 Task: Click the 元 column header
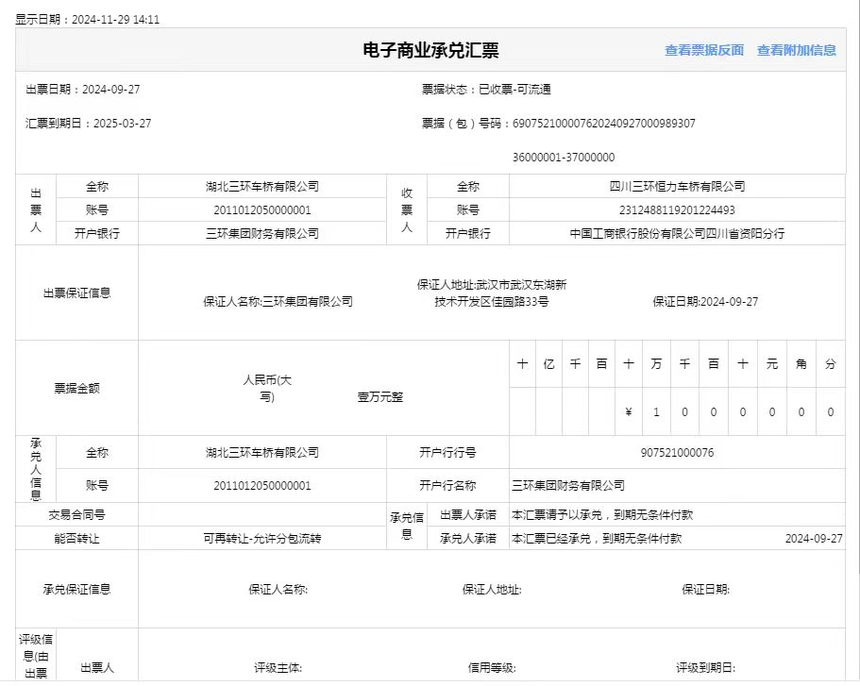click(772, 364)
